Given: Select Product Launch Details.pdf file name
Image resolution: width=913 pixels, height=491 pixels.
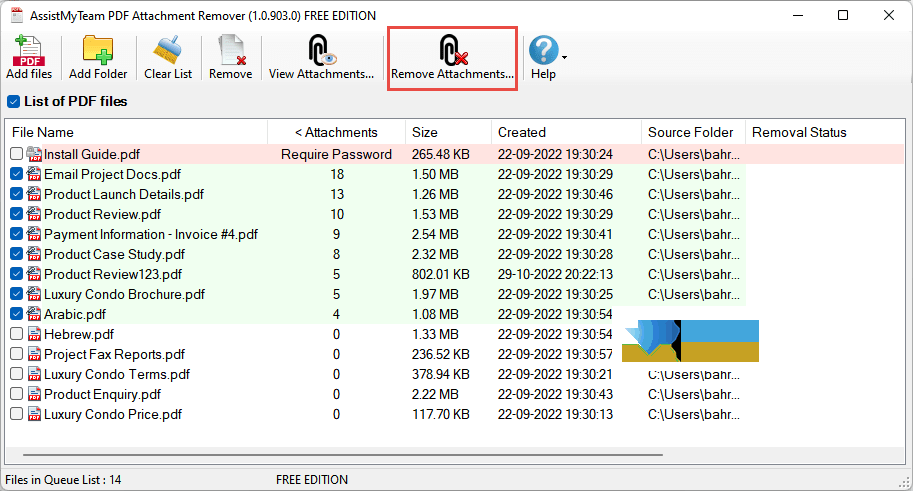Looking at the screenshot, I should click(x=124, y=194).
